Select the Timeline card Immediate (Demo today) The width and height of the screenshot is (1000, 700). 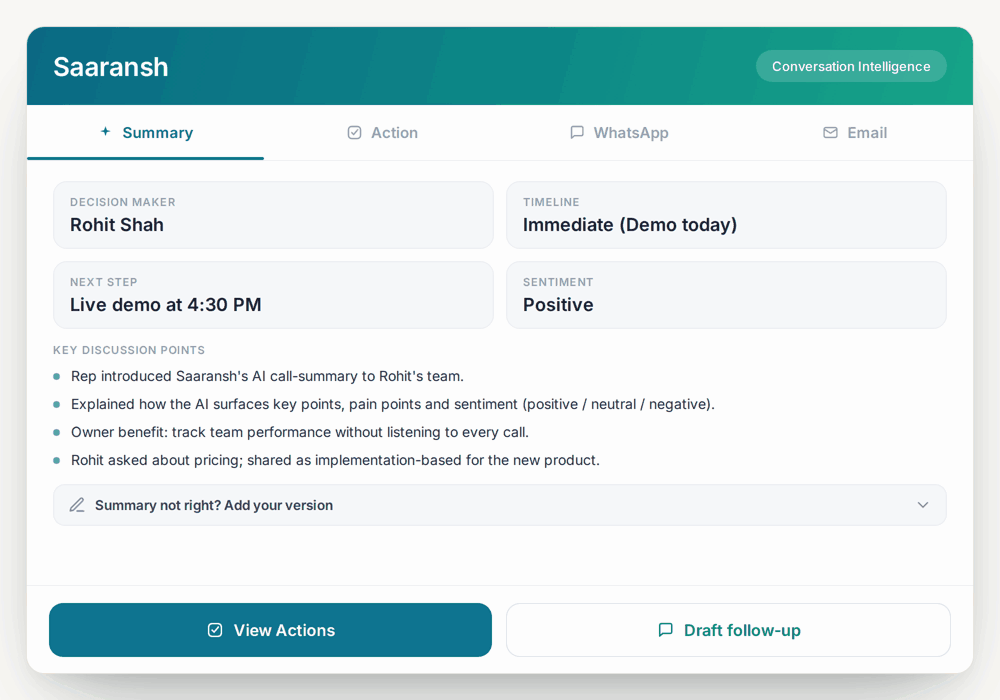pos(726,215)
